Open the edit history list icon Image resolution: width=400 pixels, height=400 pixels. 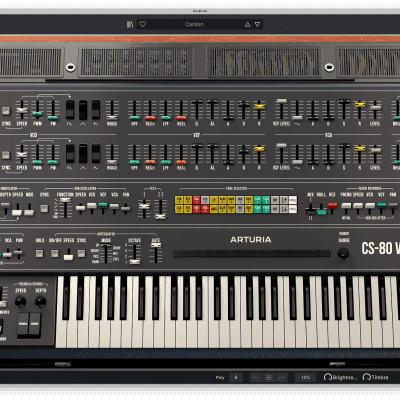[x=269, y=377]
